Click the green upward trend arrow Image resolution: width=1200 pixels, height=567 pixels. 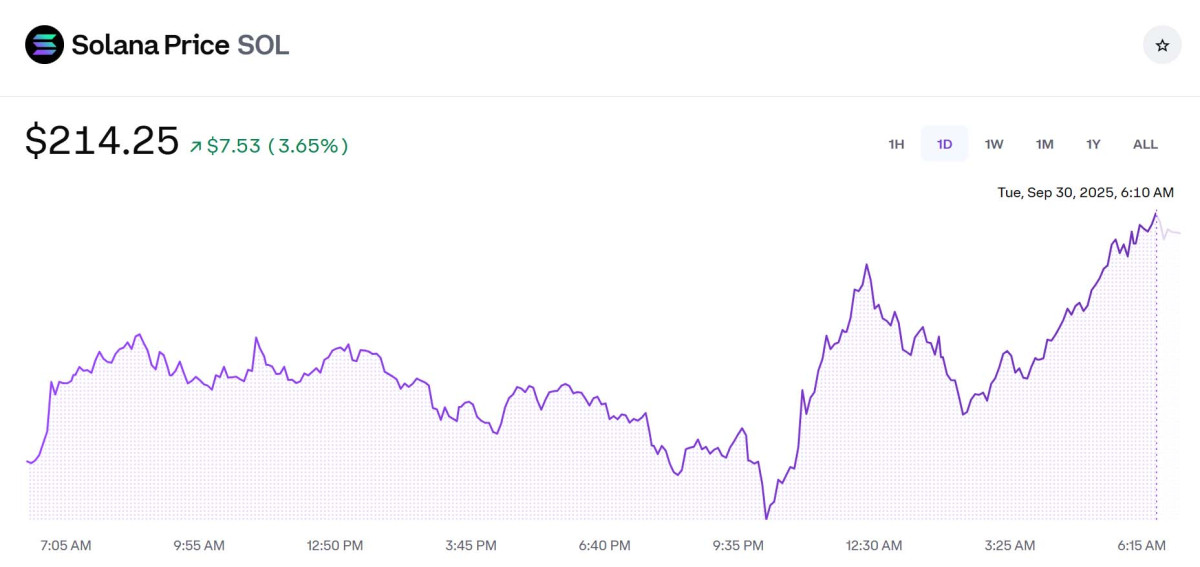196,146
